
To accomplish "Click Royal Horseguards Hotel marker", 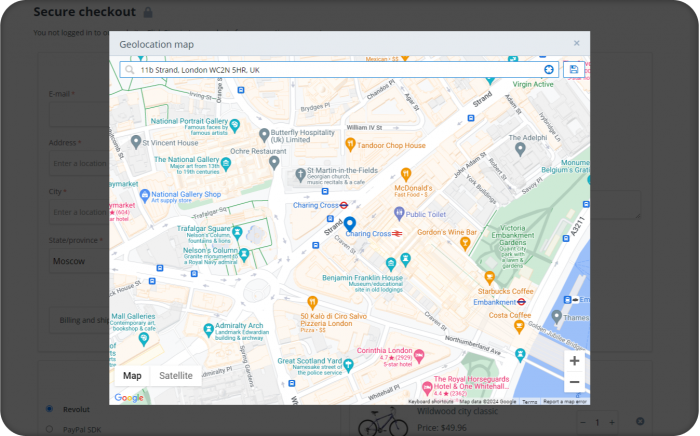I will (427, 386).
